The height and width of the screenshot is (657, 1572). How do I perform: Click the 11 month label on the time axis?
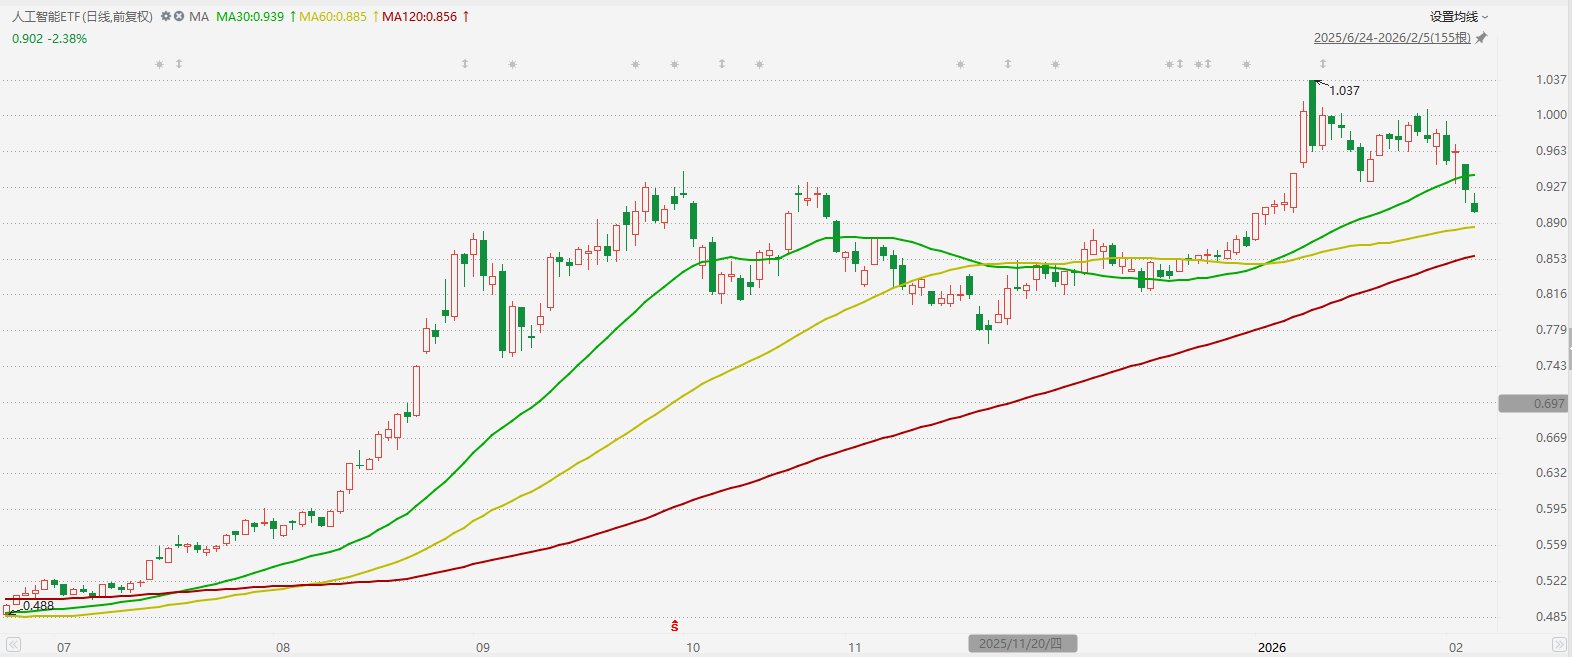pyautogui.click(x=854, y=647)
